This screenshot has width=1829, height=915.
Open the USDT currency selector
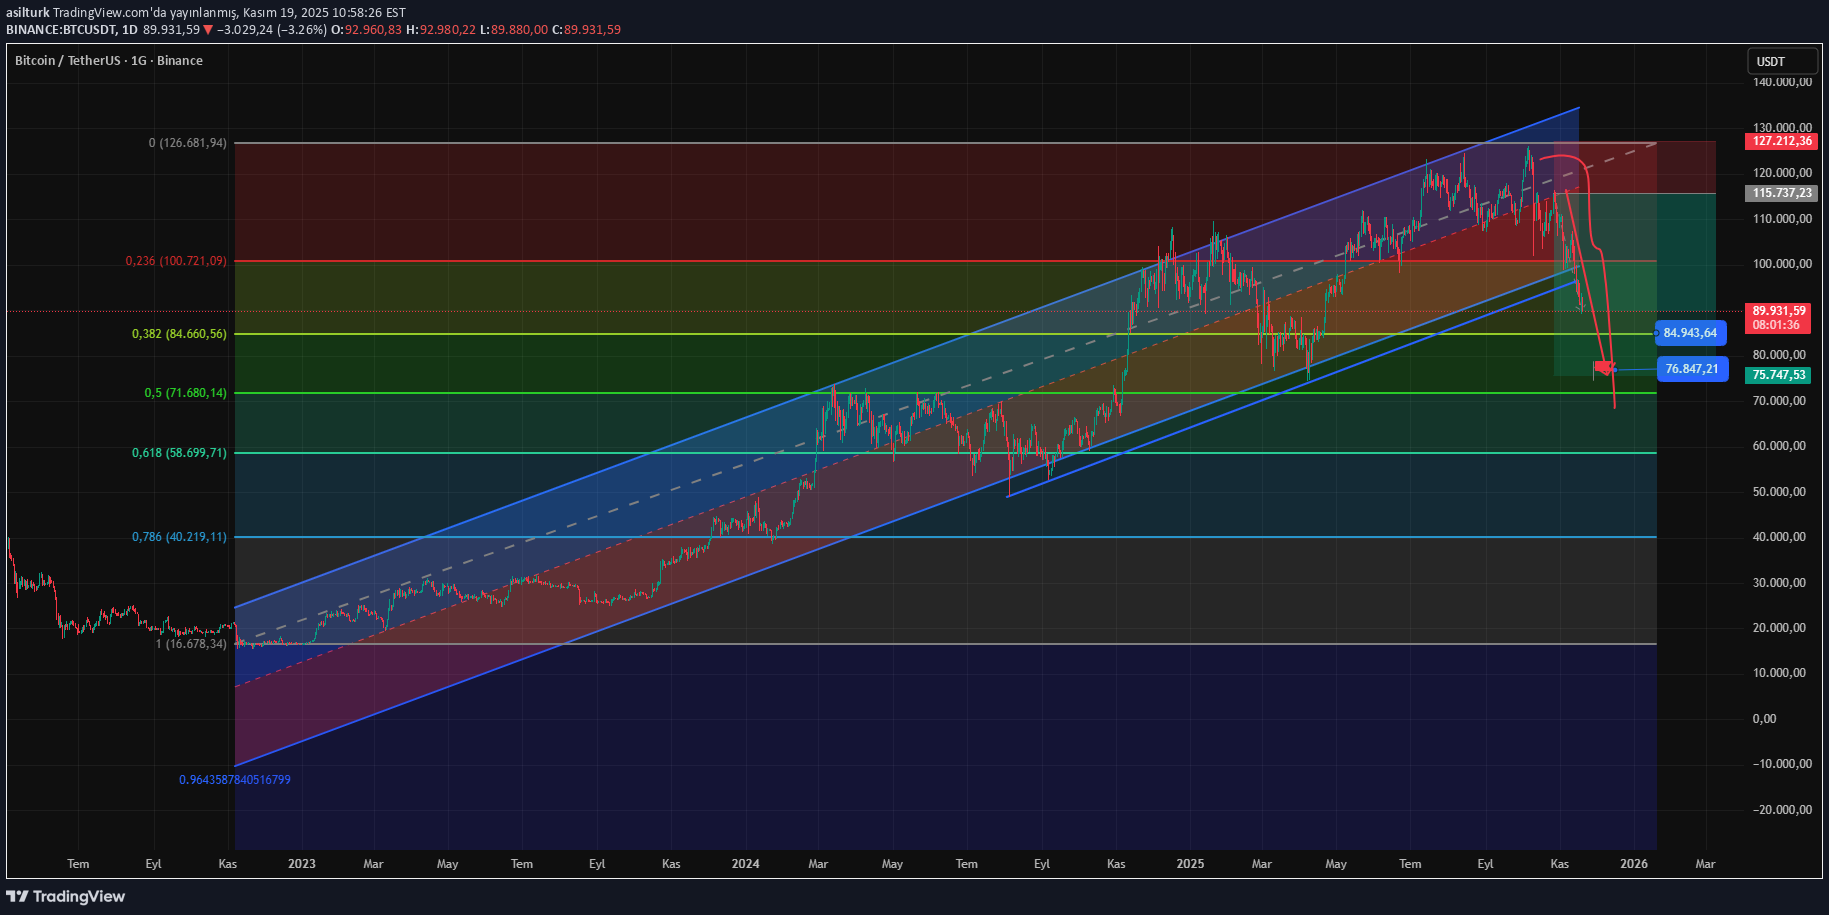1782,61
